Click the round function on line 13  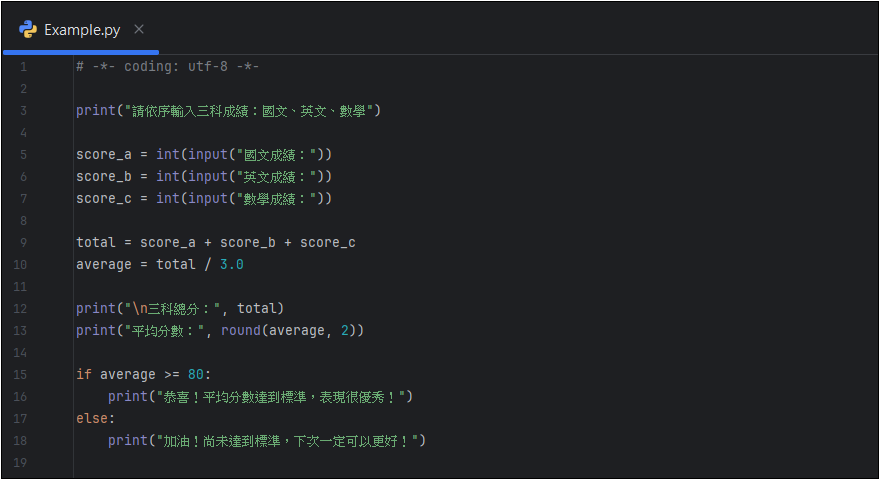pyautogui.click(x=240, y=331)
